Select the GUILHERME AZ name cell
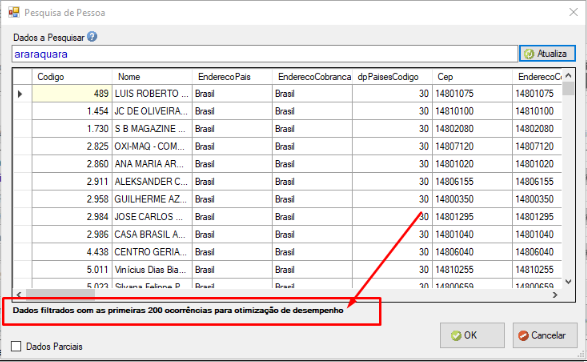587x362 pixels. [152, 199]
